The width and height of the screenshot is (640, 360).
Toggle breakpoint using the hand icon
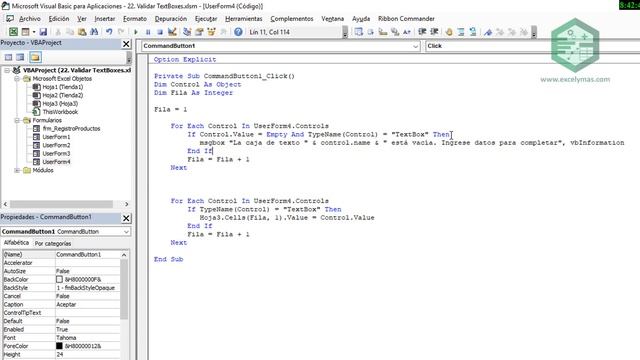pyautogui.click(x=449, y=32)
